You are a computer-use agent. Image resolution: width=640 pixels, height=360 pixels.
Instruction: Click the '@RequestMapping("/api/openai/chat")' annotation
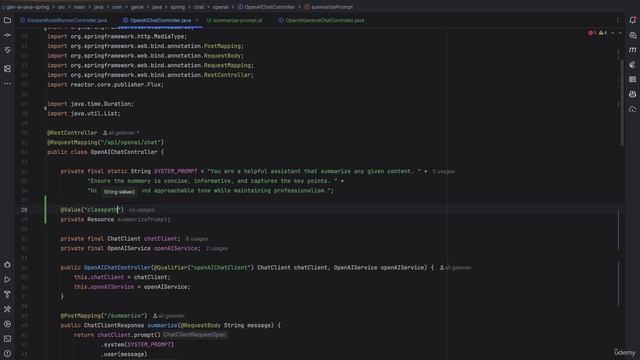(105, 142)
